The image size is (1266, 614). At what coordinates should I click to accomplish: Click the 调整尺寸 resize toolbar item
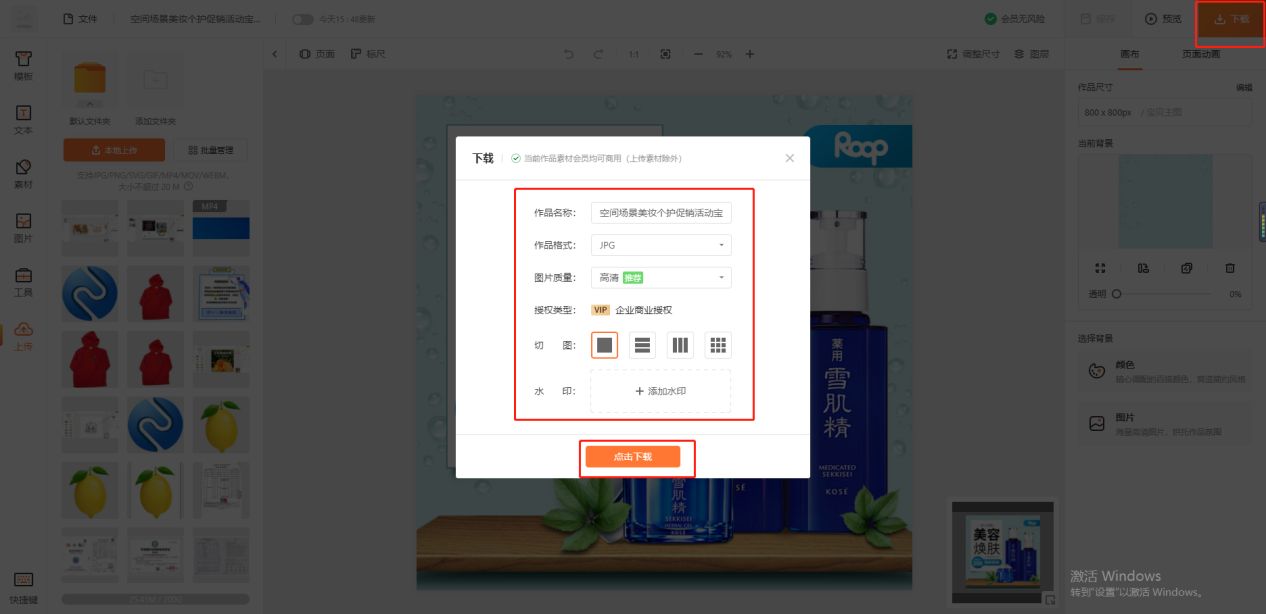click(973, 54)
